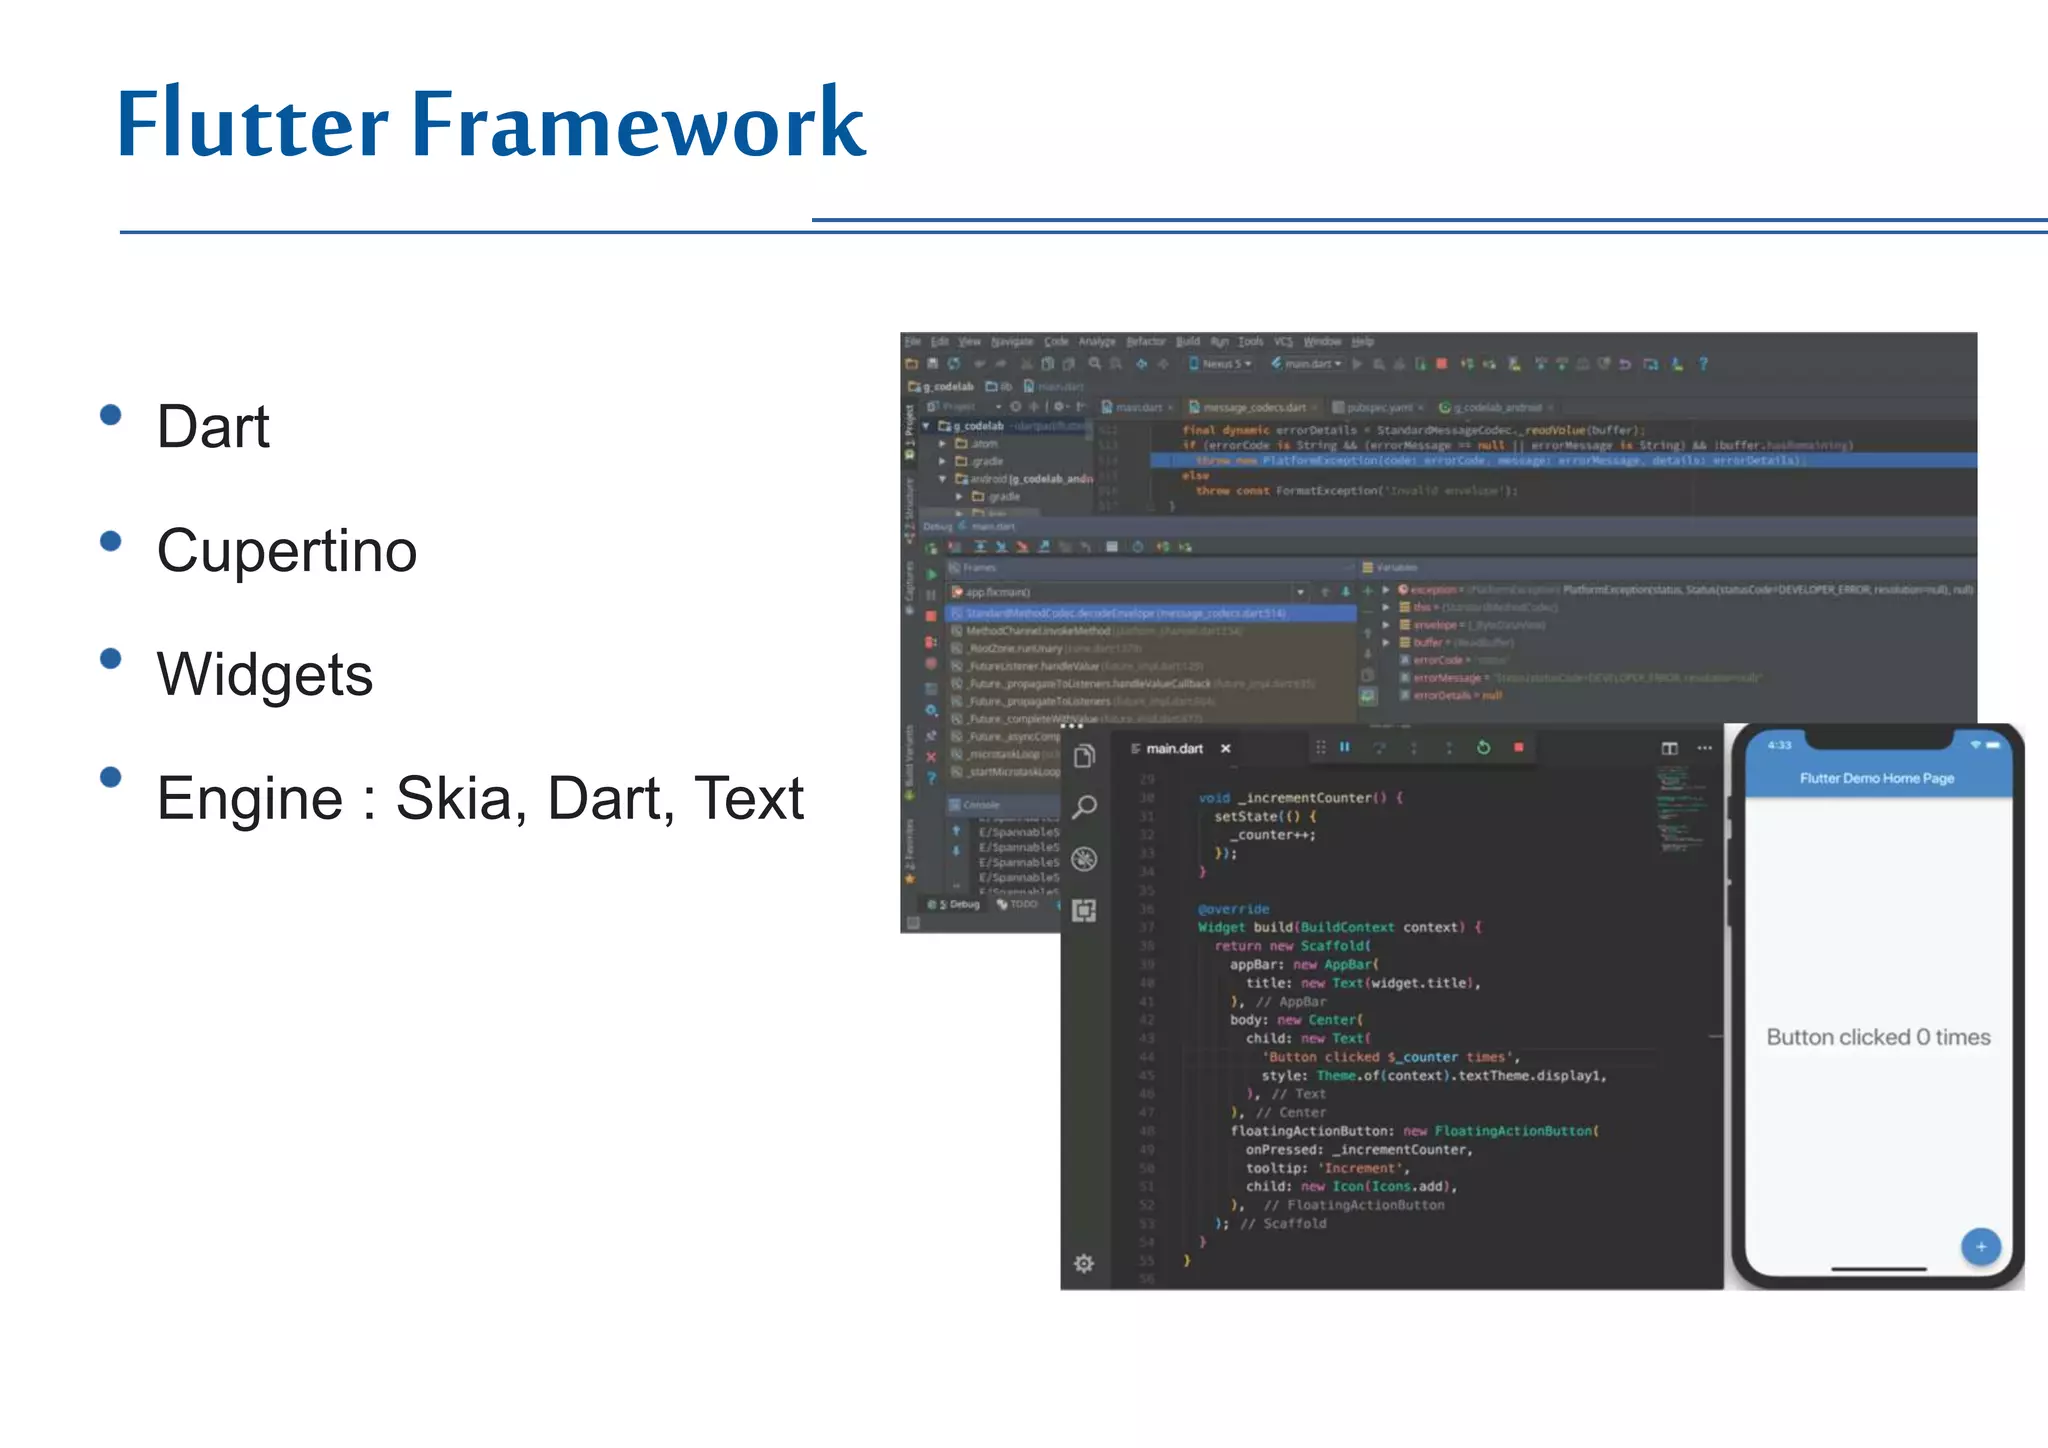Open the main.dart run configuration dropdown
The height and width of the screenshot is (1448, 2048).
tap(1308, 364)
